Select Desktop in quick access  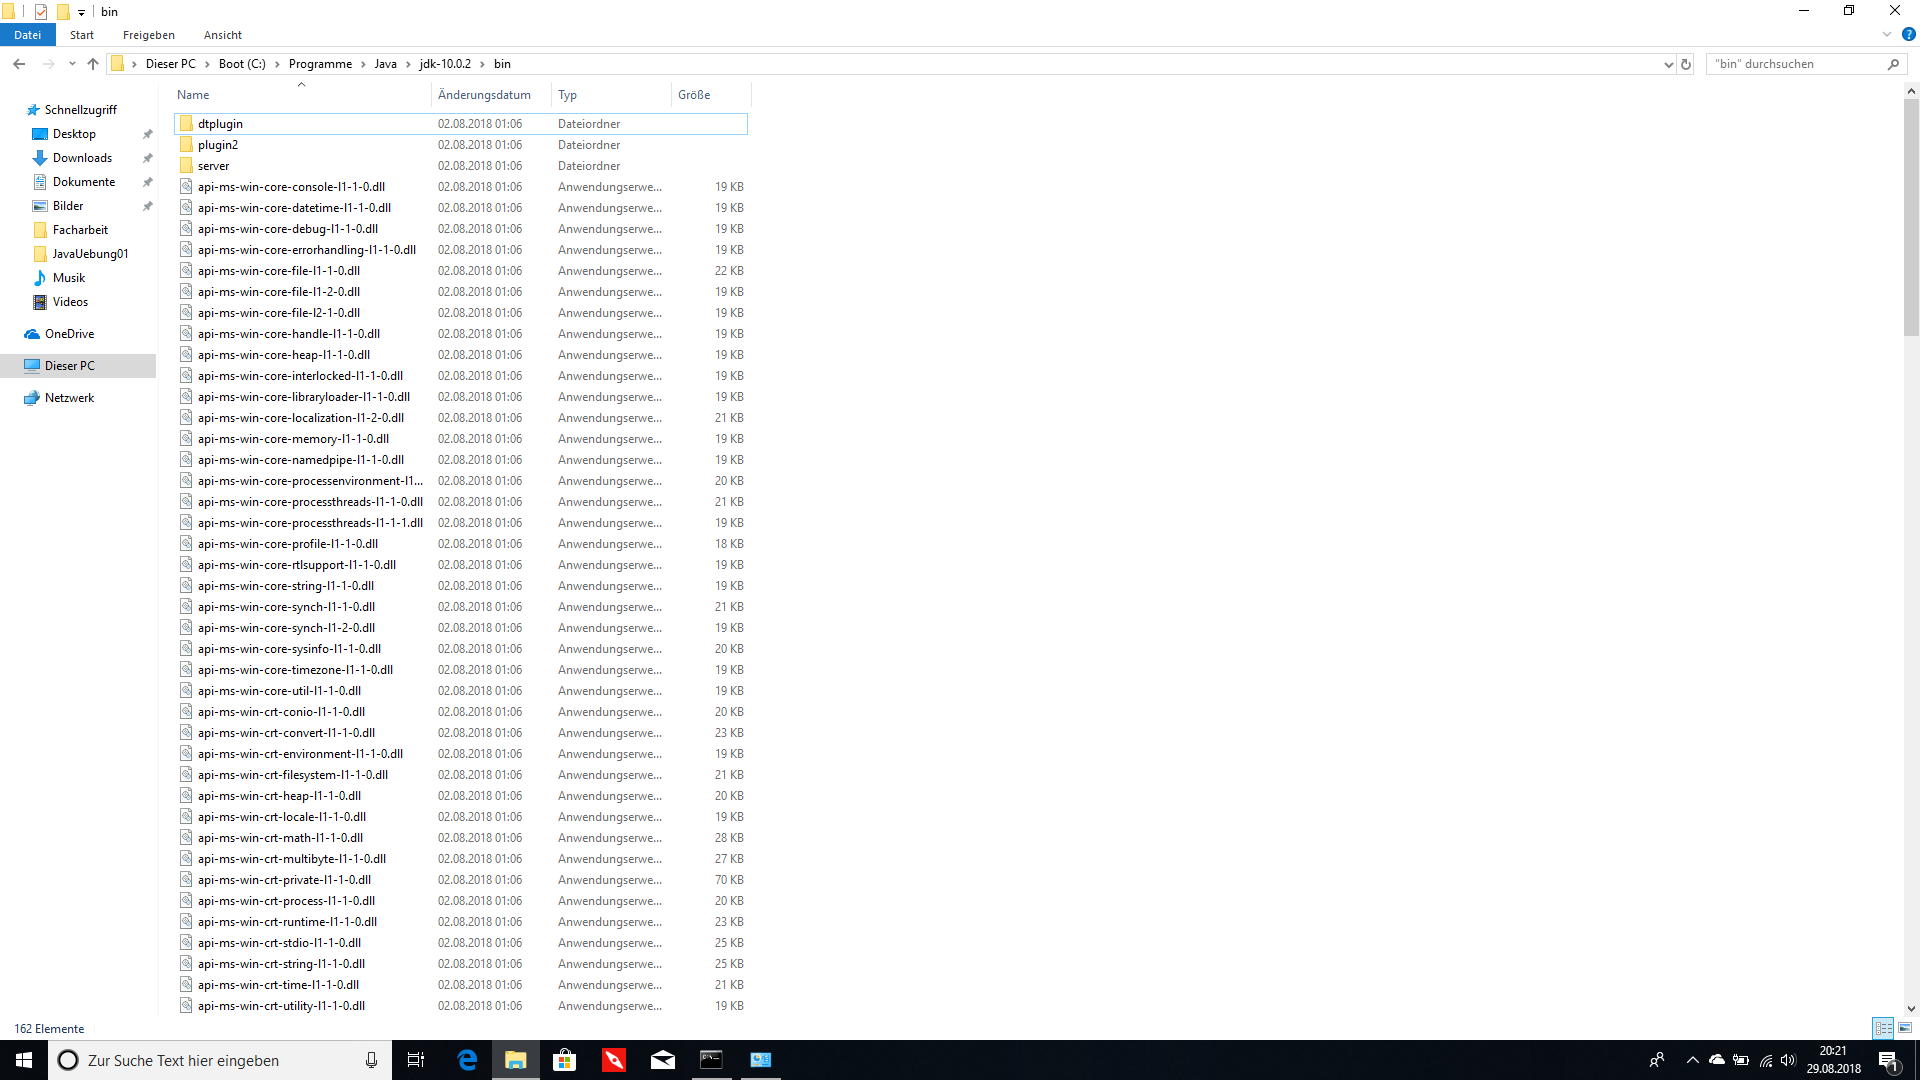point(73,133)
